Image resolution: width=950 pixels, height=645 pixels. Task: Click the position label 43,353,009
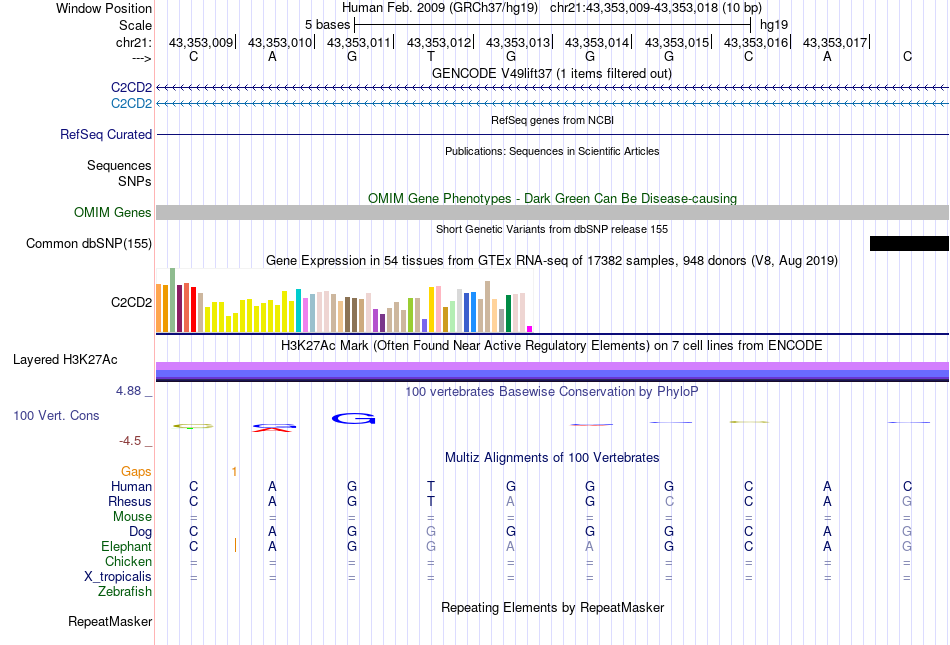(201, 42)
